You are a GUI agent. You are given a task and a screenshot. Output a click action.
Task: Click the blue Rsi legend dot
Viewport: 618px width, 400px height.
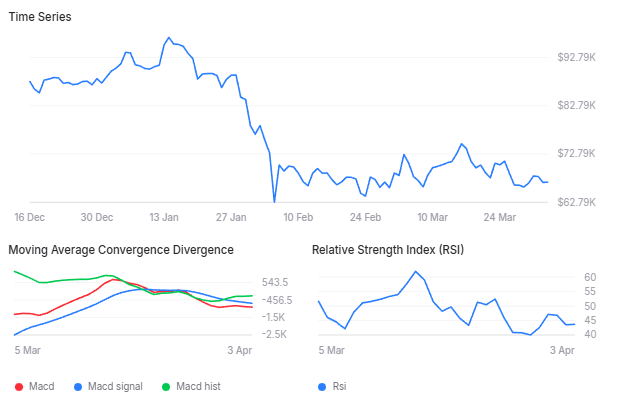(x=320, y=386)
